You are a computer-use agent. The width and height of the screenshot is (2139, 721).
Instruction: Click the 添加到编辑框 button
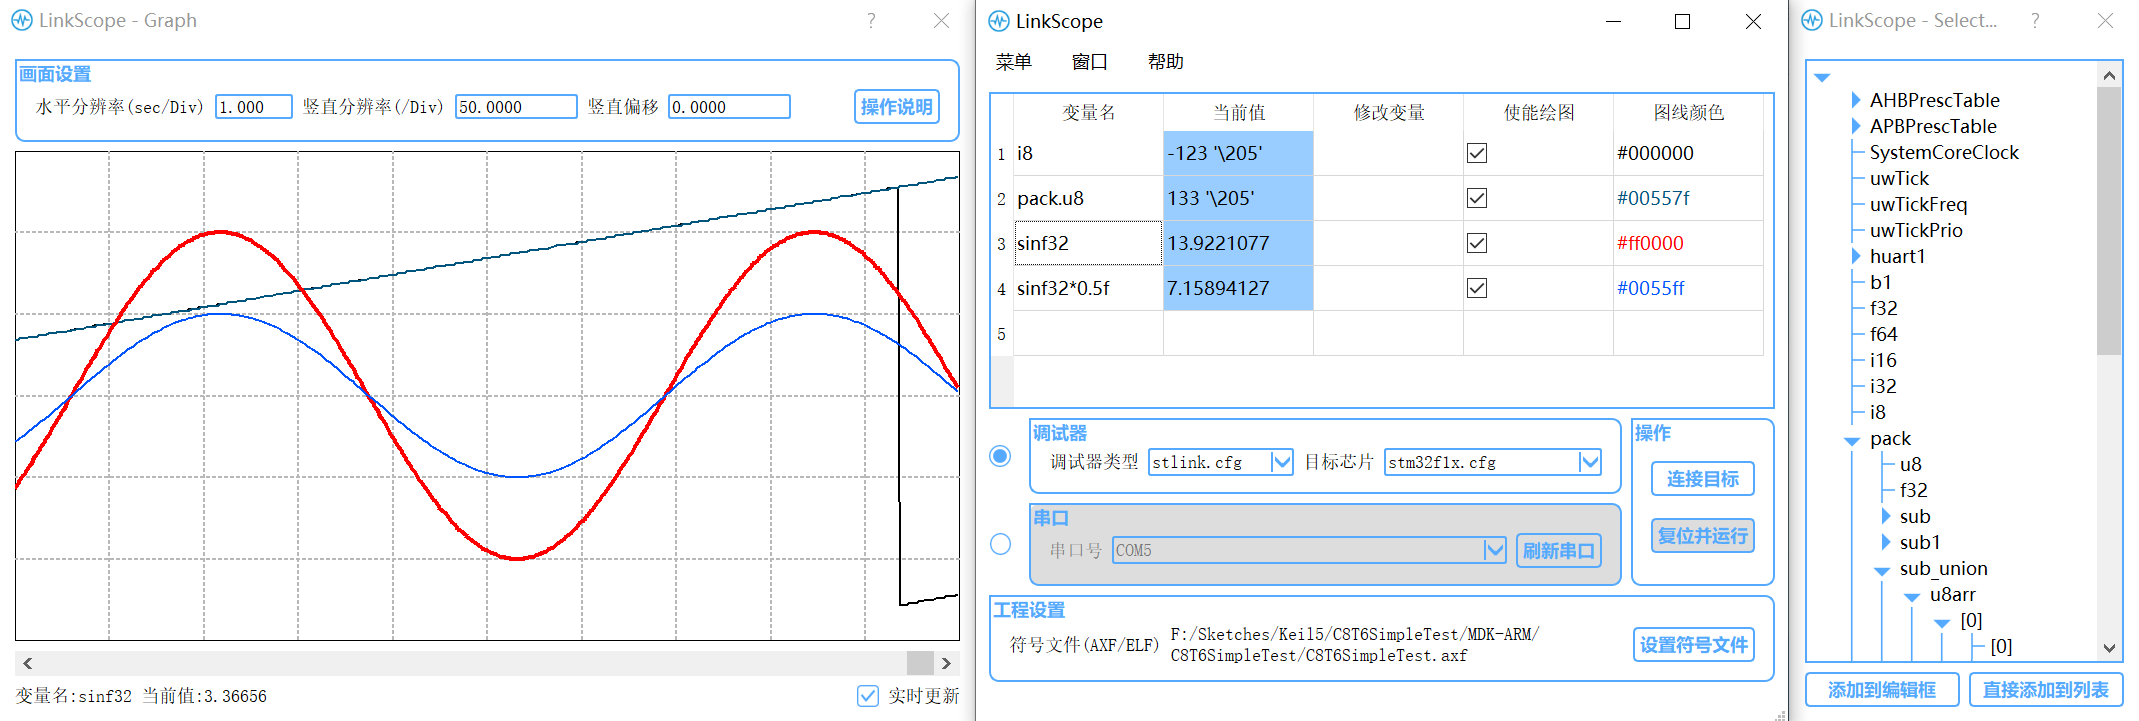coord(1882,690)
